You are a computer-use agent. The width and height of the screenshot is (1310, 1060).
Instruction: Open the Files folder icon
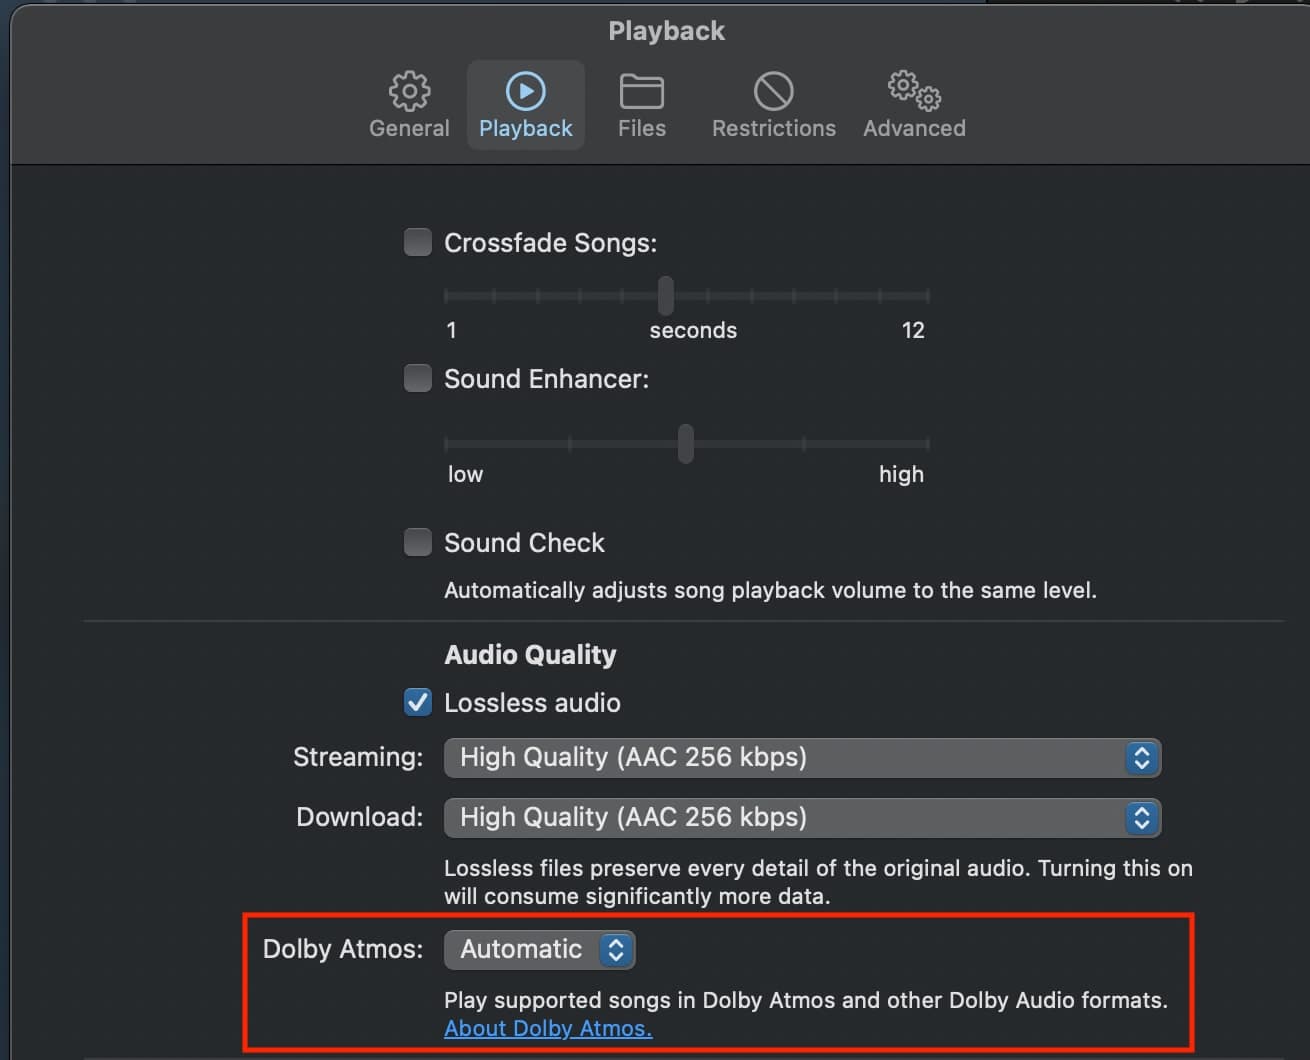641,91
